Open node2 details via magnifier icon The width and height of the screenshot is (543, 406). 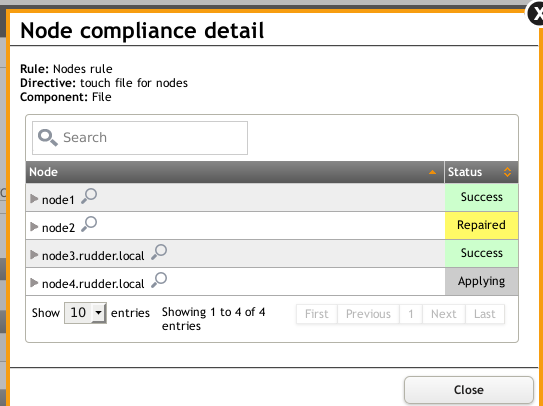click(89, 224)
